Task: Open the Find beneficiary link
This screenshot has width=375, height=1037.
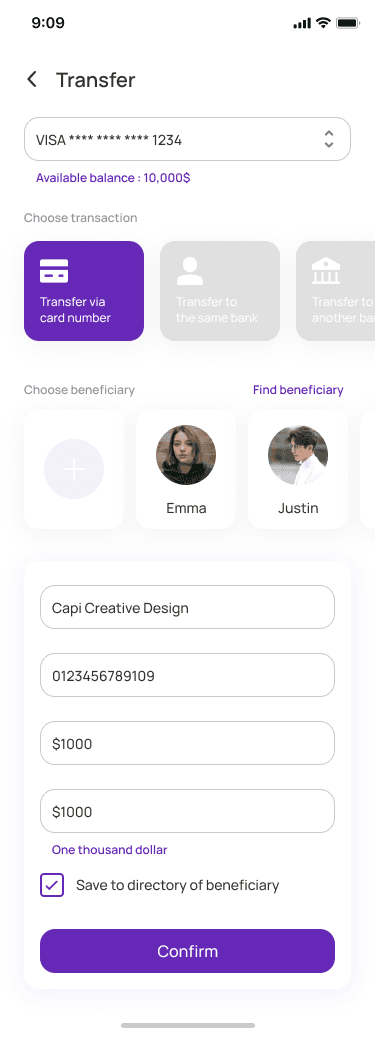Action: tap(298, 390)
